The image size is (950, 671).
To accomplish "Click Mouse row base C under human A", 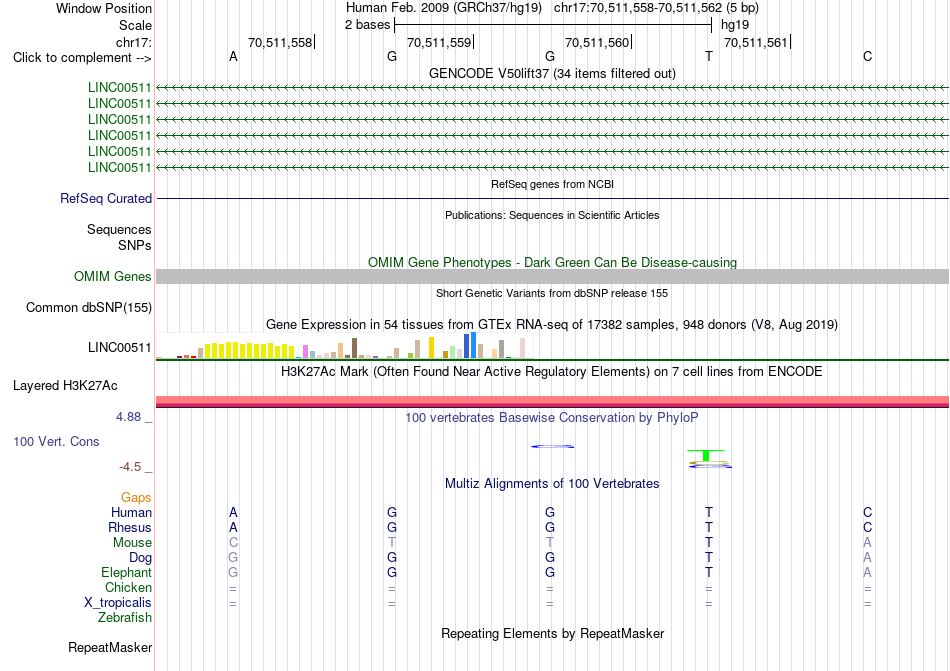I will tap(233, 543).
